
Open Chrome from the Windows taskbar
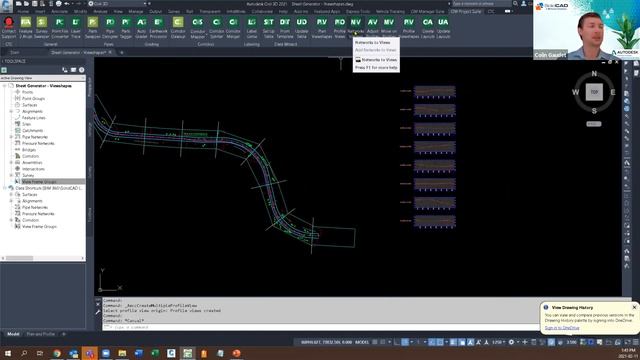(57, 353)
